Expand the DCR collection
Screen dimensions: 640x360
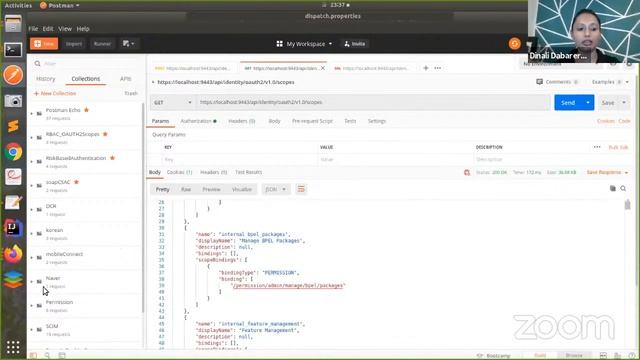pos(32,209)
